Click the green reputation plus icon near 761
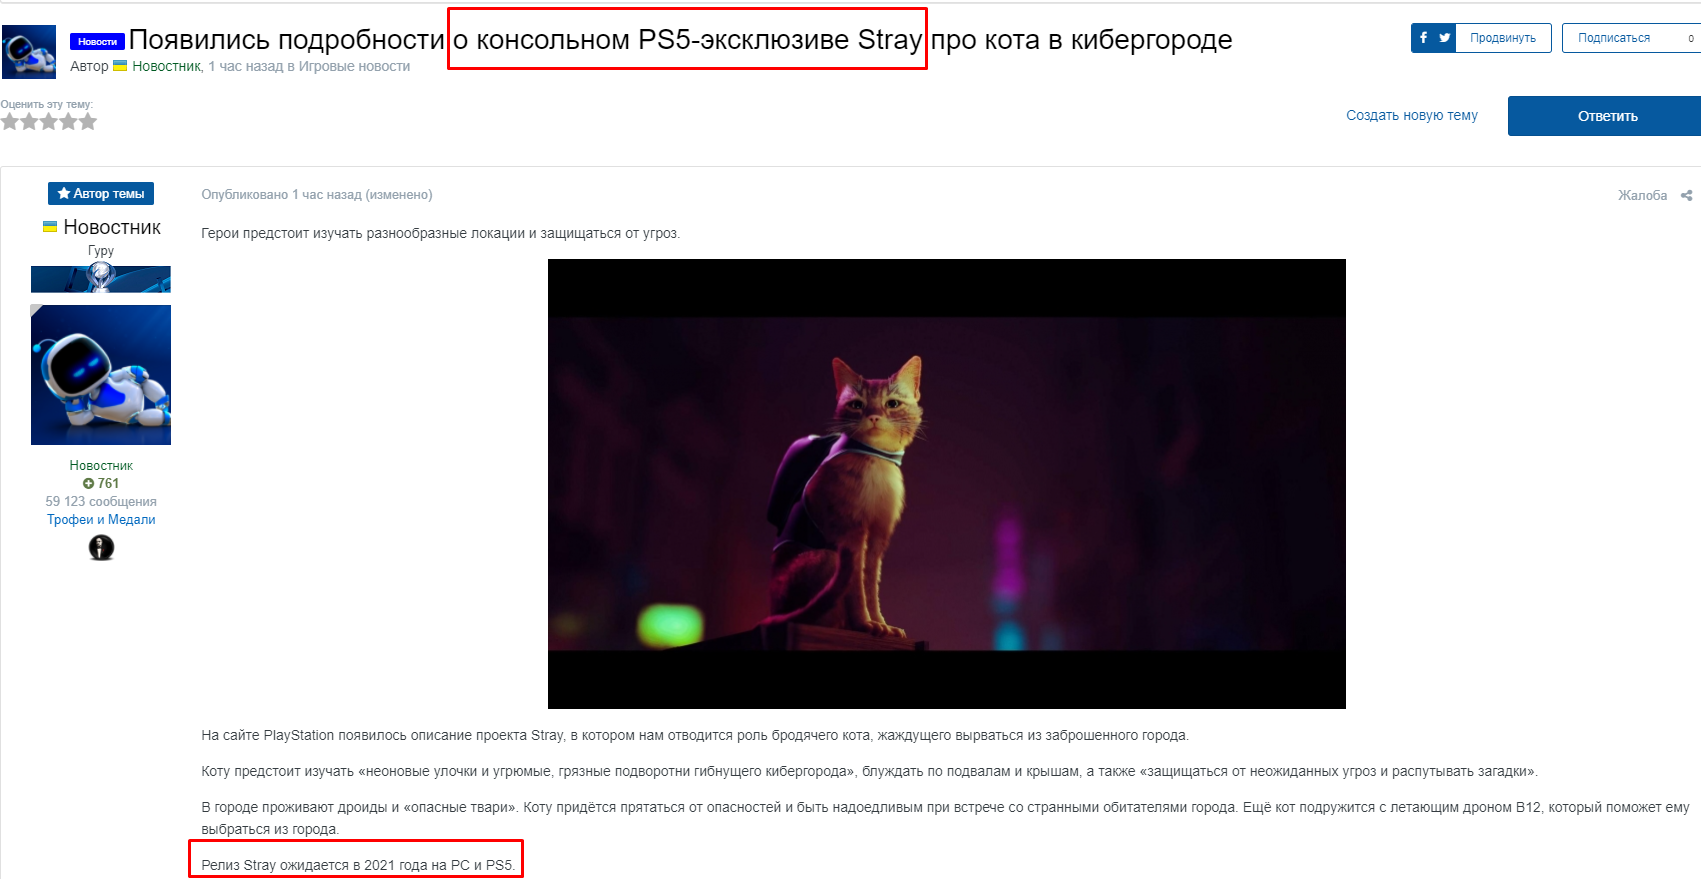1701x879 pixels. click(88, 484)
